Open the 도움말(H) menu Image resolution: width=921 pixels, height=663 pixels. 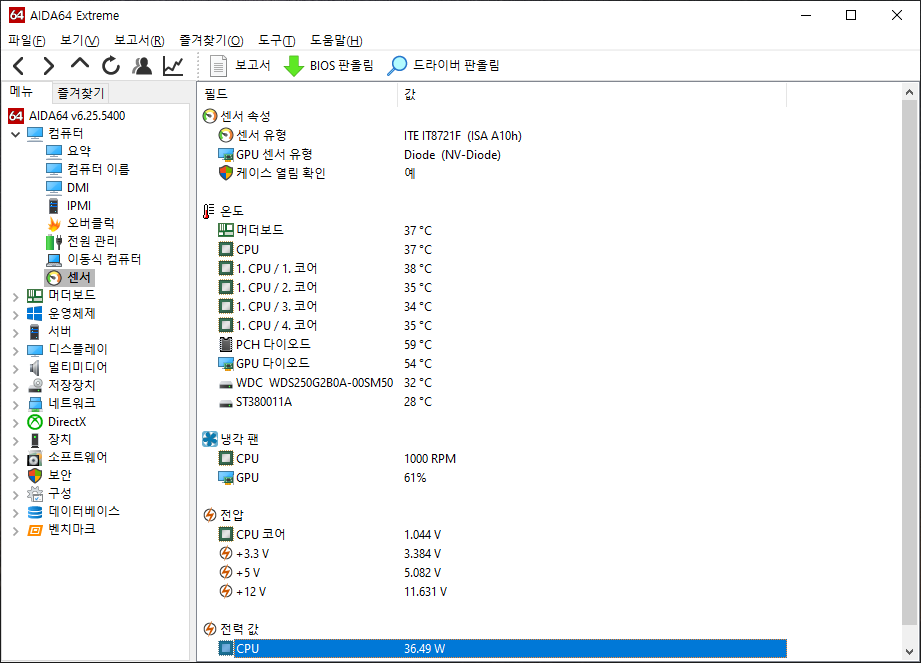(x=336, y=41)
